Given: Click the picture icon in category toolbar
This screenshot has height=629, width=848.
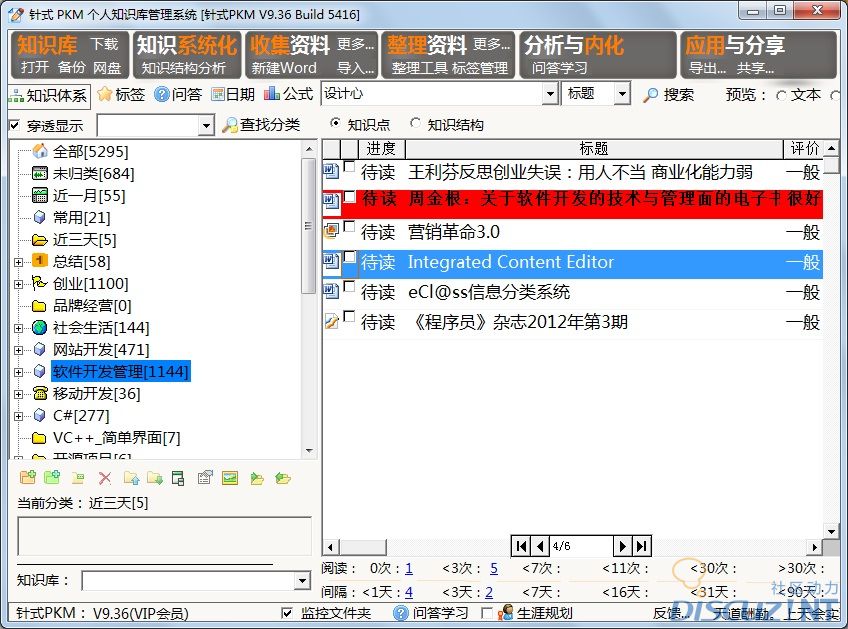Looking at the screenshot, I should click(230, 478).
